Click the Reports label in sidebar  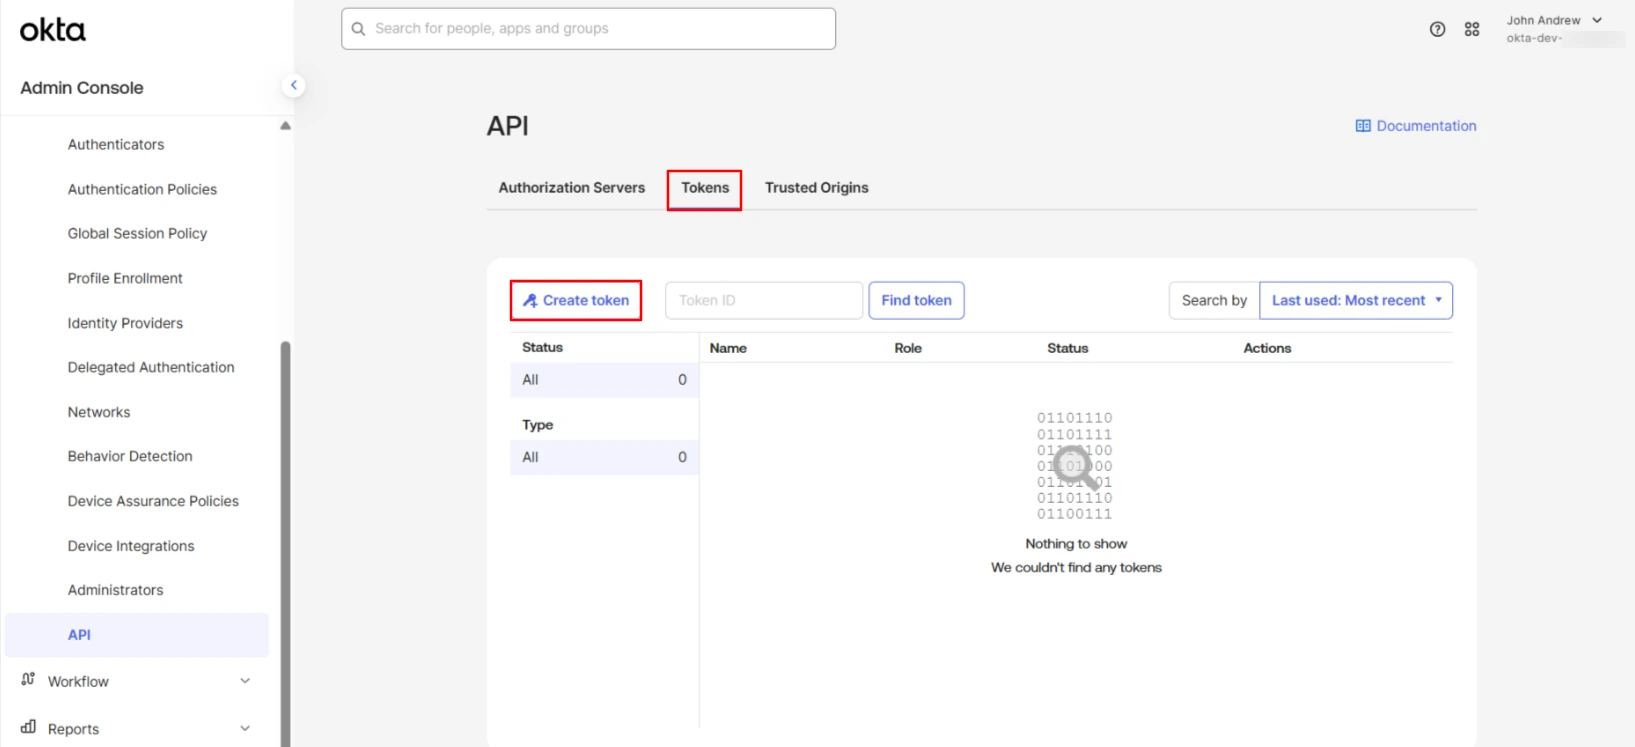pos(73,729)
